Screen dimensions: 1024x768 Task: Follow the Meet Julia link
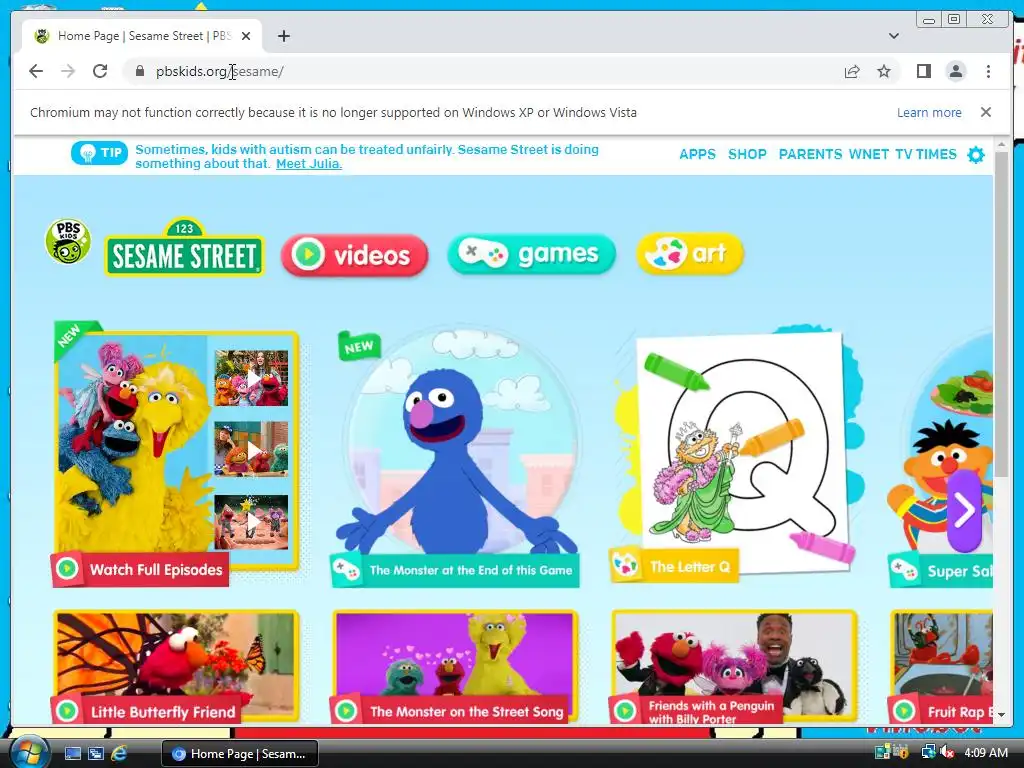click(x=309, y=164)
